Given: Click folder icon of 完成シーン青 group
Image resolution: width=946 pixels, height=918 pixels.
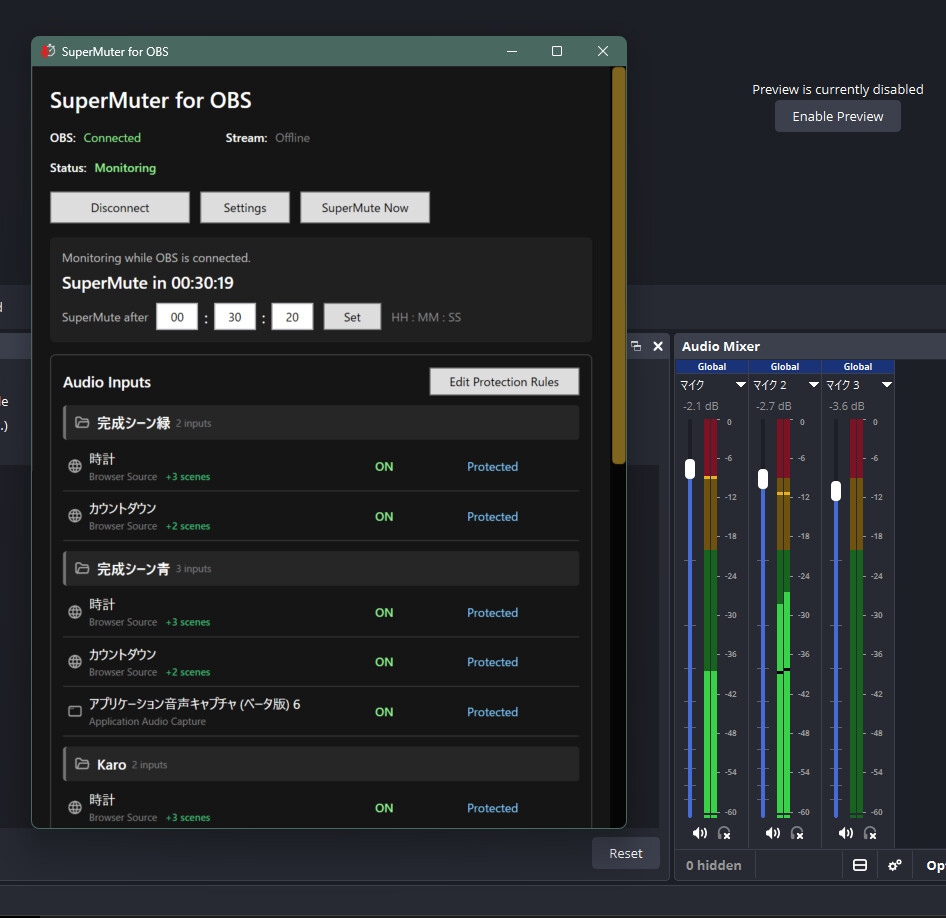Looking at the screenshot, I should pyautogui.click(x=82, y=568).
